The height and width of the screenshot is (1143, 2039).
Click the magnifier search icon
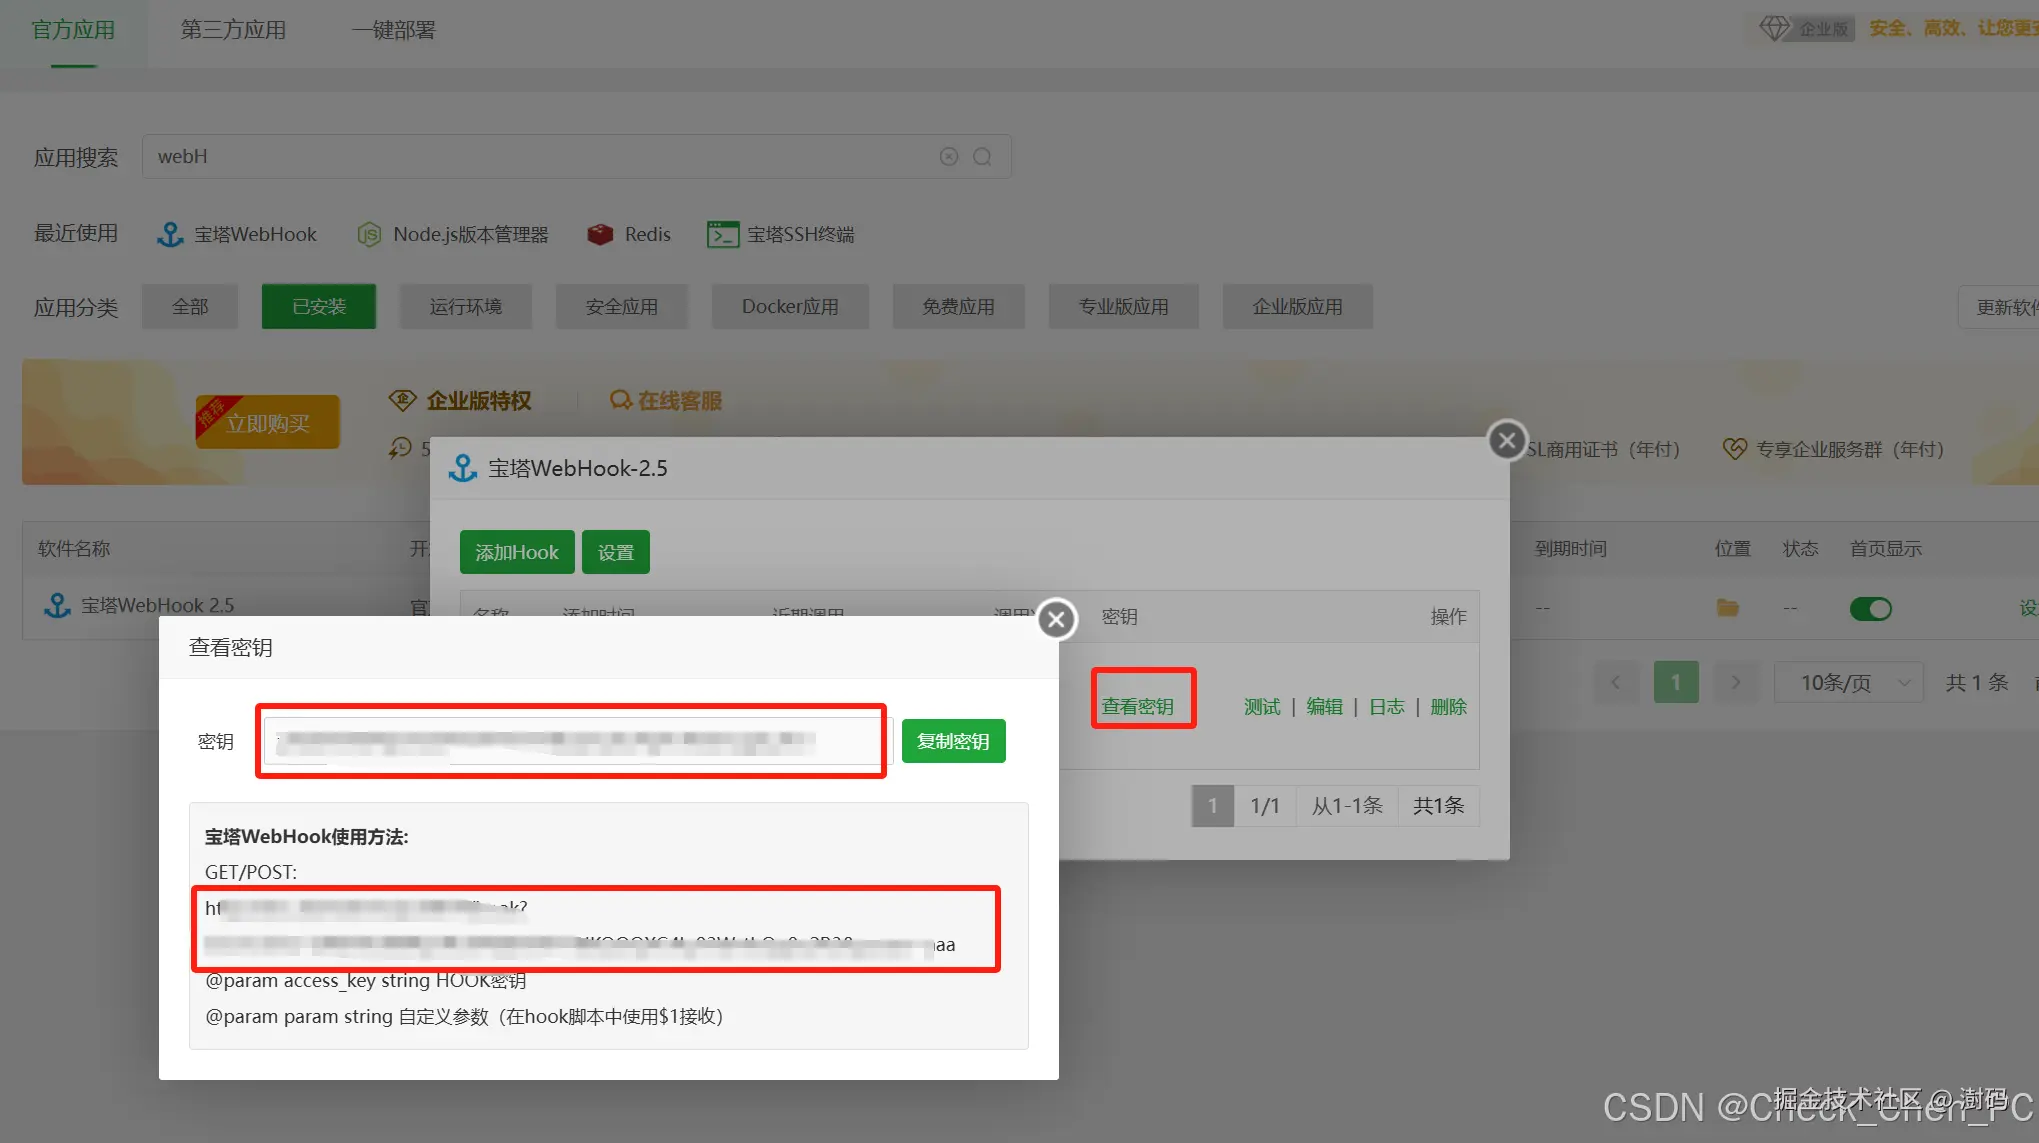tap(982, 157)
